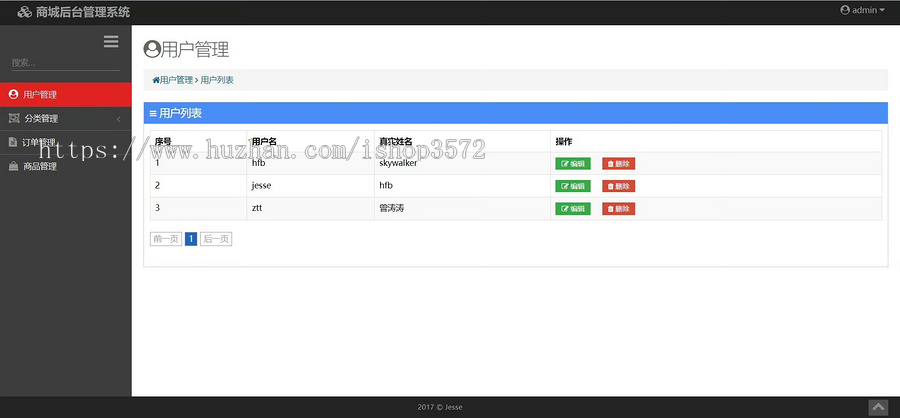Click the 用户管理 sidebar user icon
Image resolution: width=900 pixels, height=418 pixels.
coord(14,95)
